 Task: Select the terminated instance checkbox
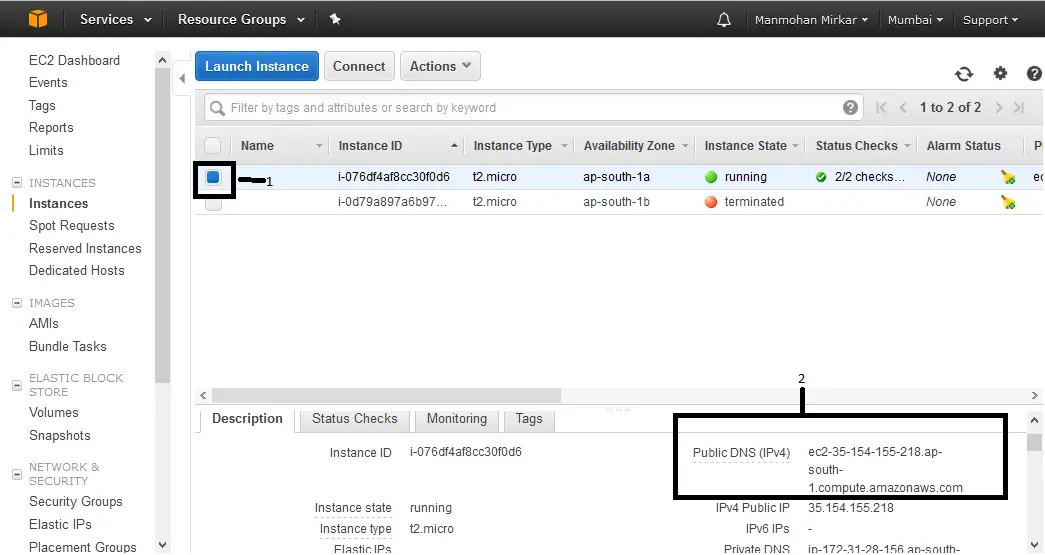[x=213, y=205]
